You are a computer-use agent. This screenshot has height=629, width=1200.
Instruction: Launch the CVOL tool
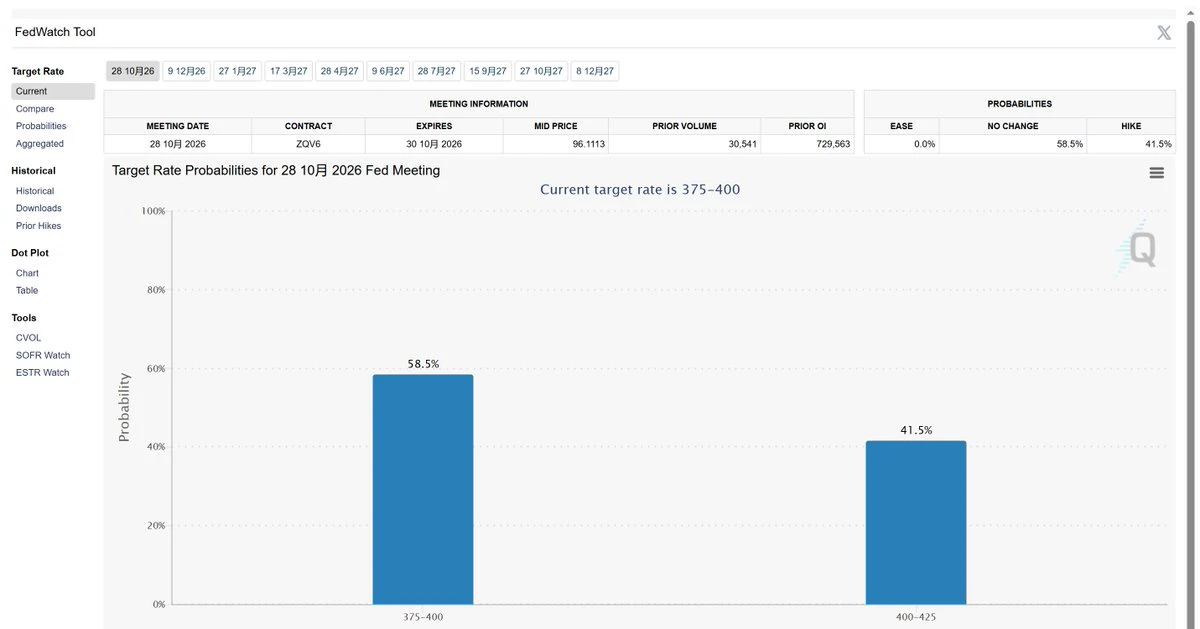(28, 338)
